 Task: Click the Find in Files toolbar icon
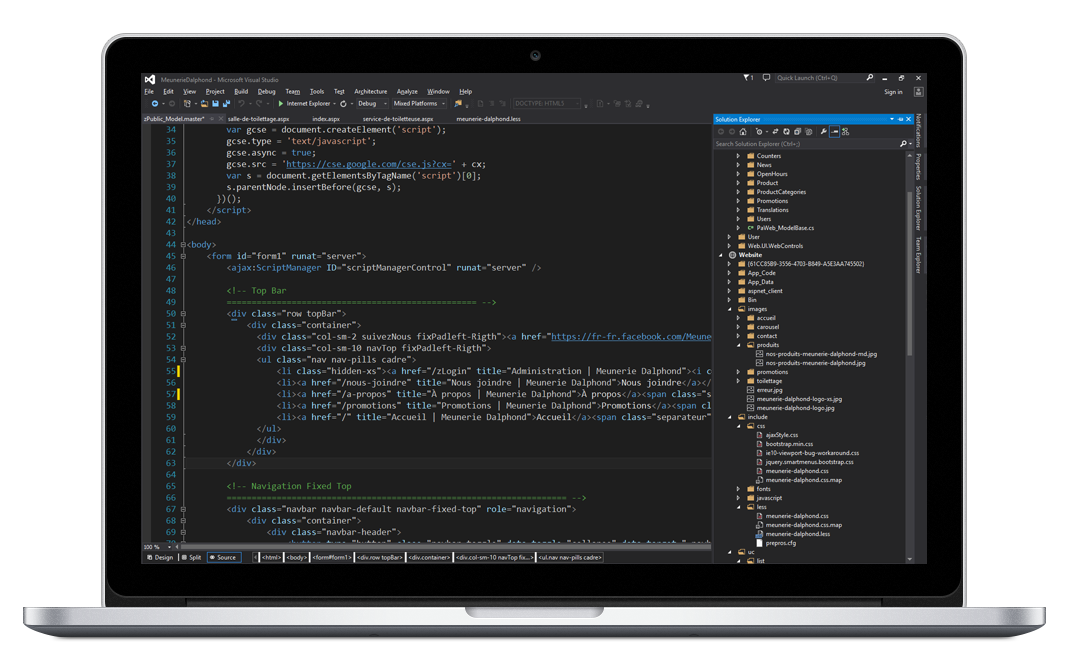(x=458, y=104)
